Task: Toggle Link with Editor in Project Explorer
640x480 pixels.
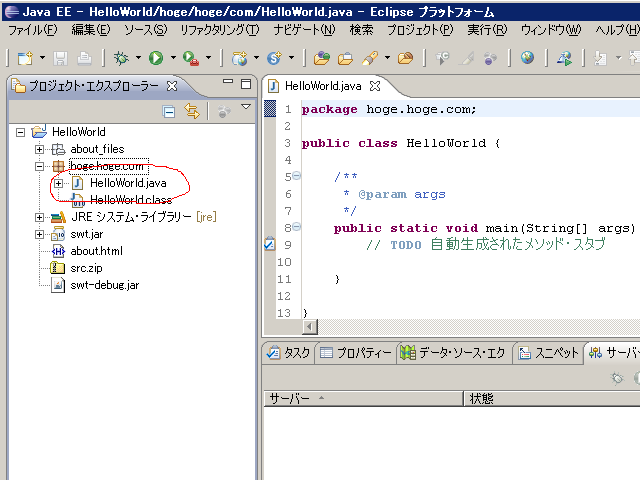Action: 192,111
